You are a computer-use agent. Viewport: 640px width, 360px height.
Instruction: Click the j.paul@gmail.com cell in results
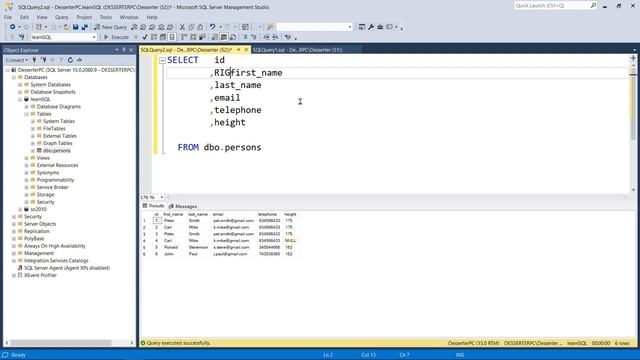pos(230,254)
